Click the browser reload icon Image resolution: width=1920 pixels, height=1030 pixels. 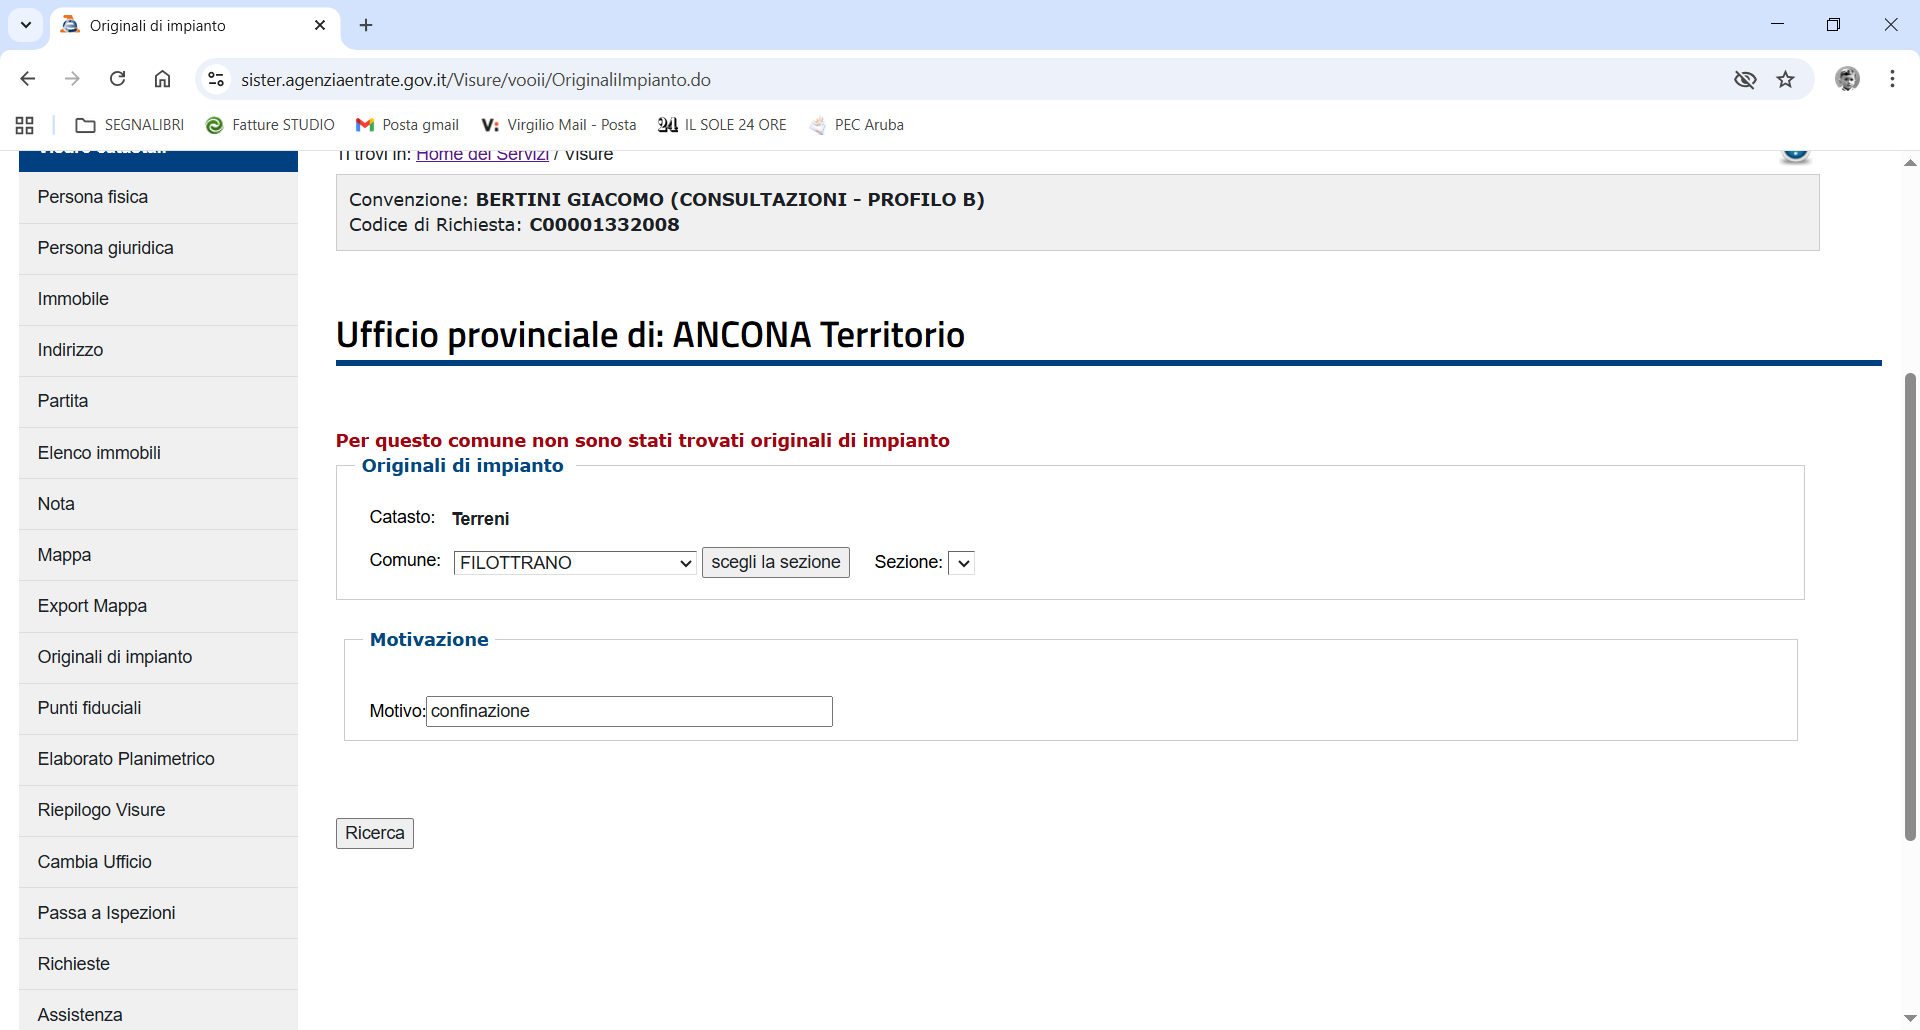coord(118,79)
